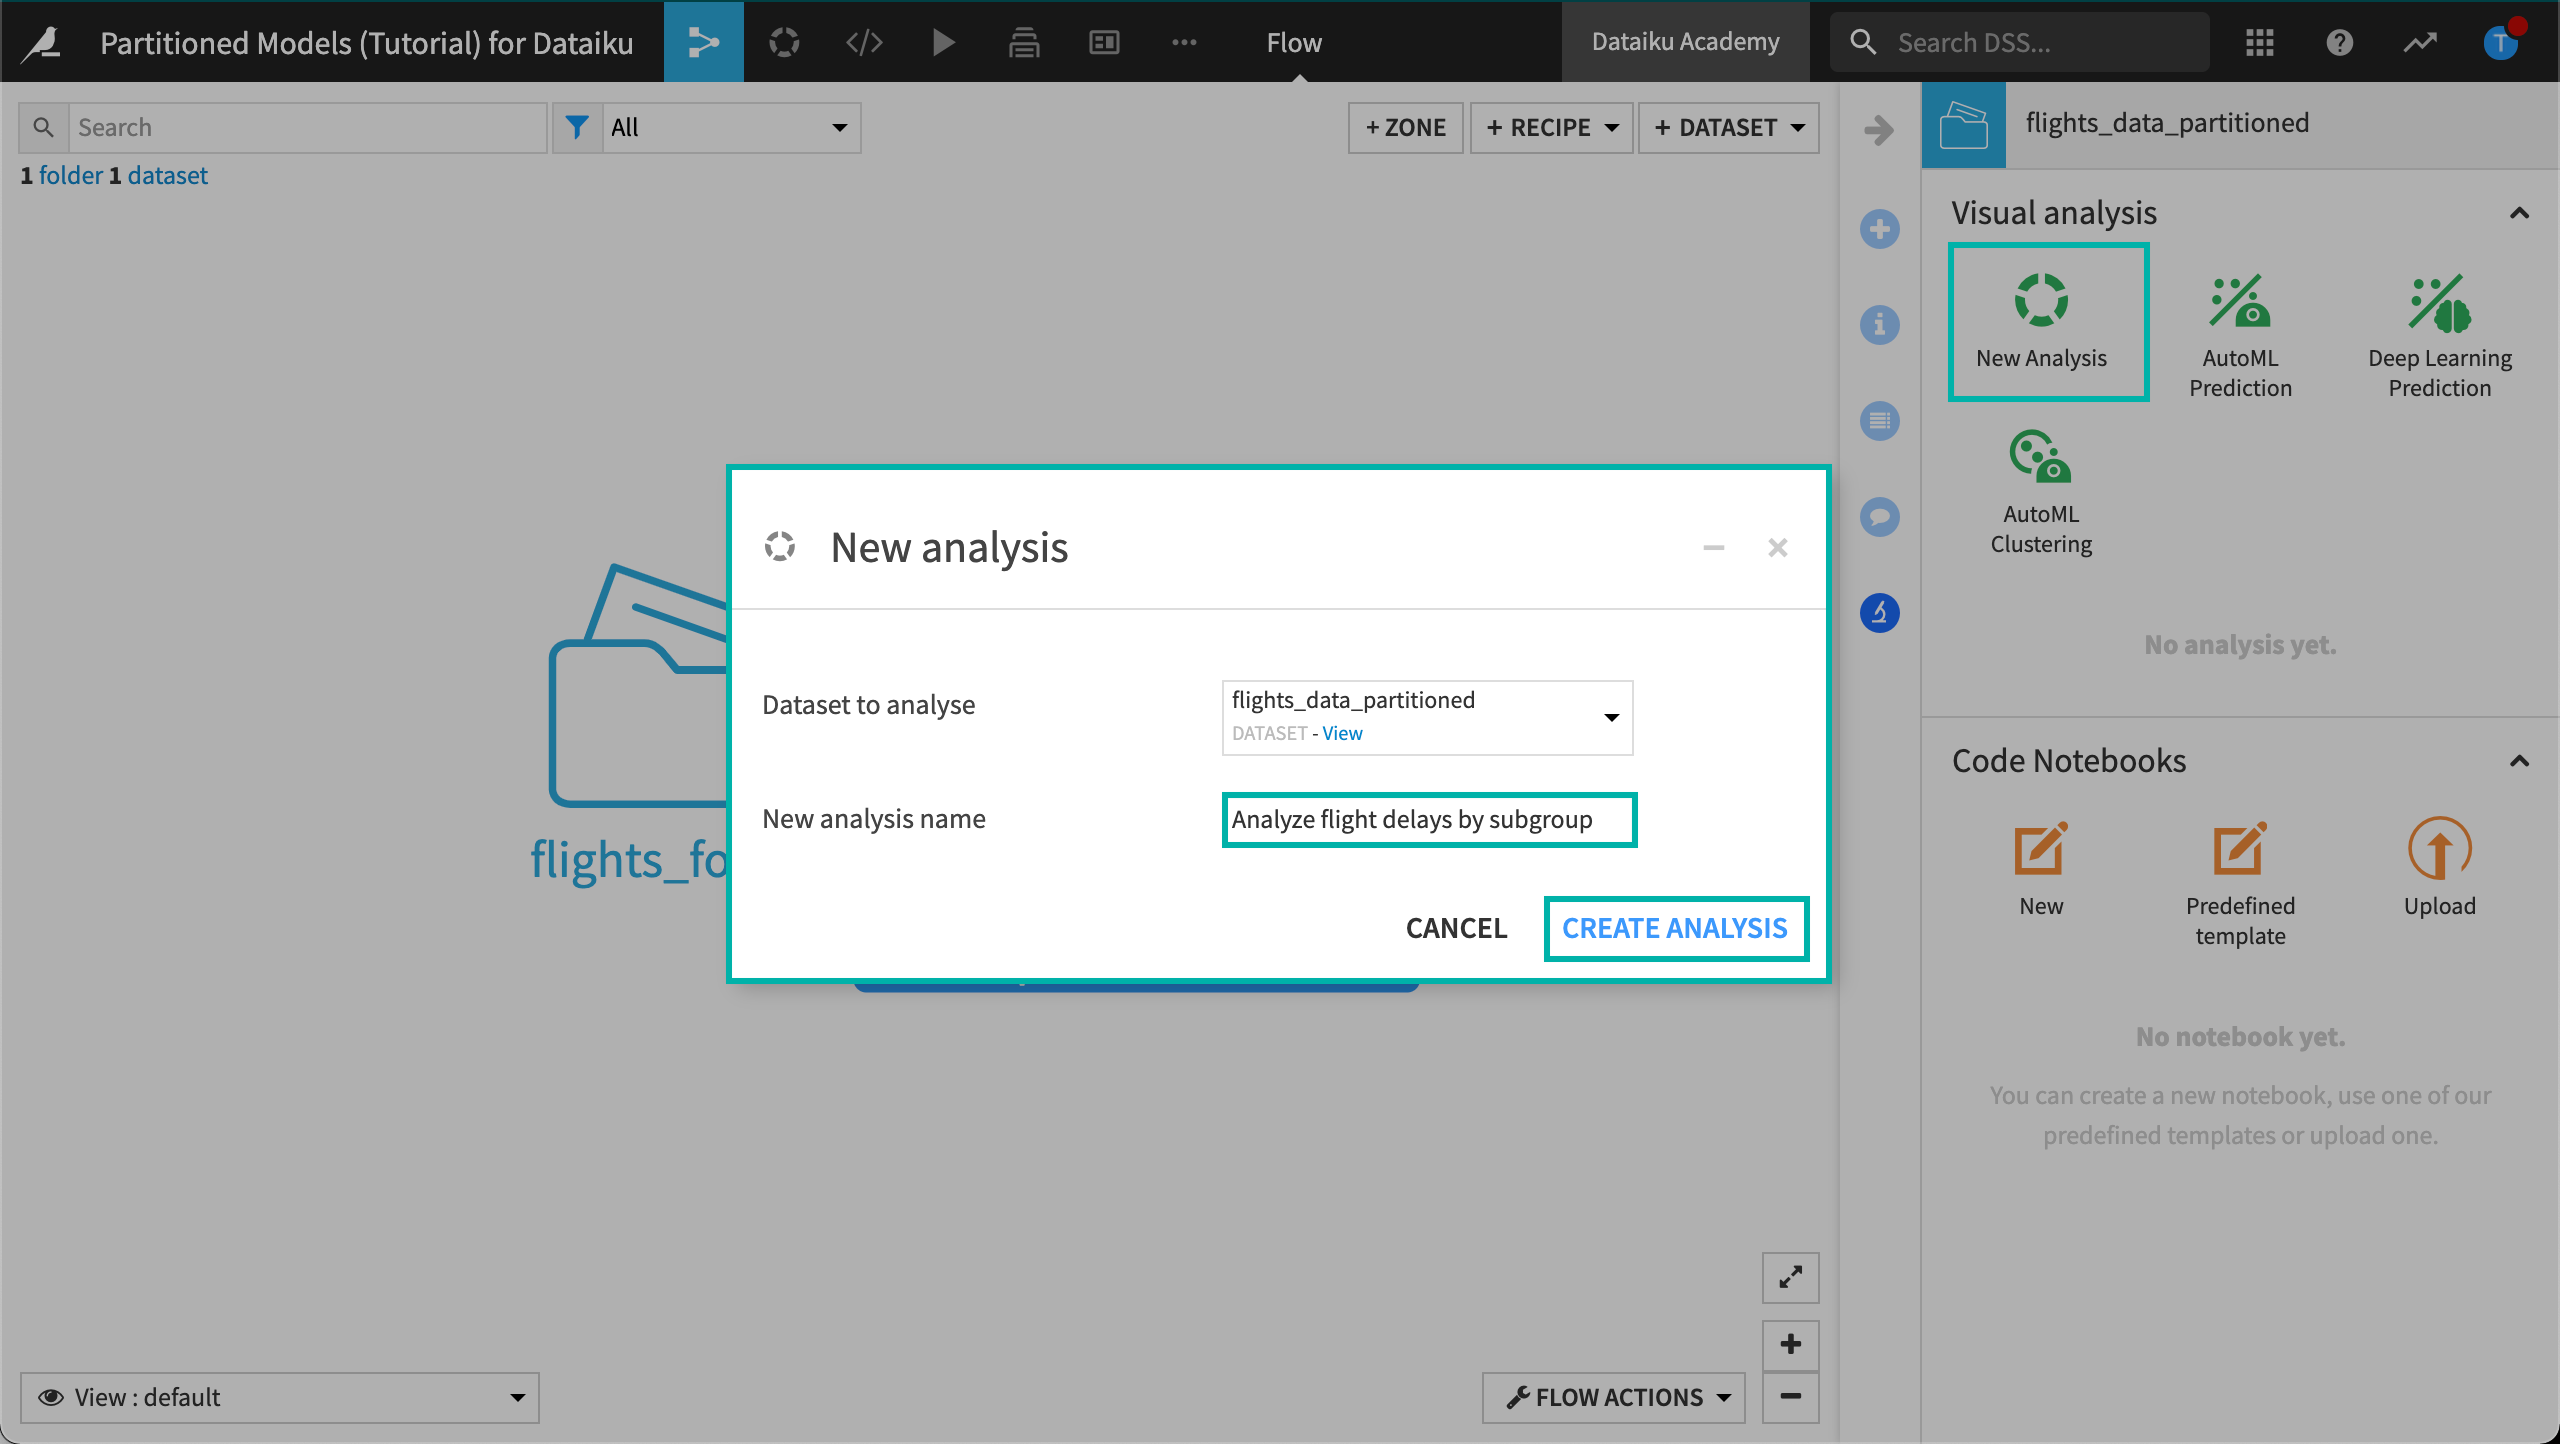Collapse the Visual analysis section
This screenshot has height=1444, width=2560.
click(2519, 213)
